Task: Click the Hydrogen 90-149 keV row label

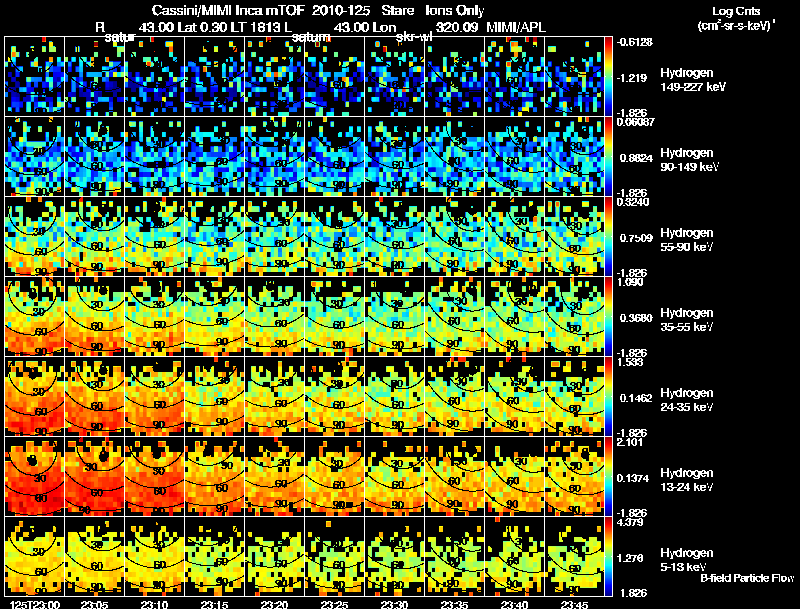Action: click(689, 160)
